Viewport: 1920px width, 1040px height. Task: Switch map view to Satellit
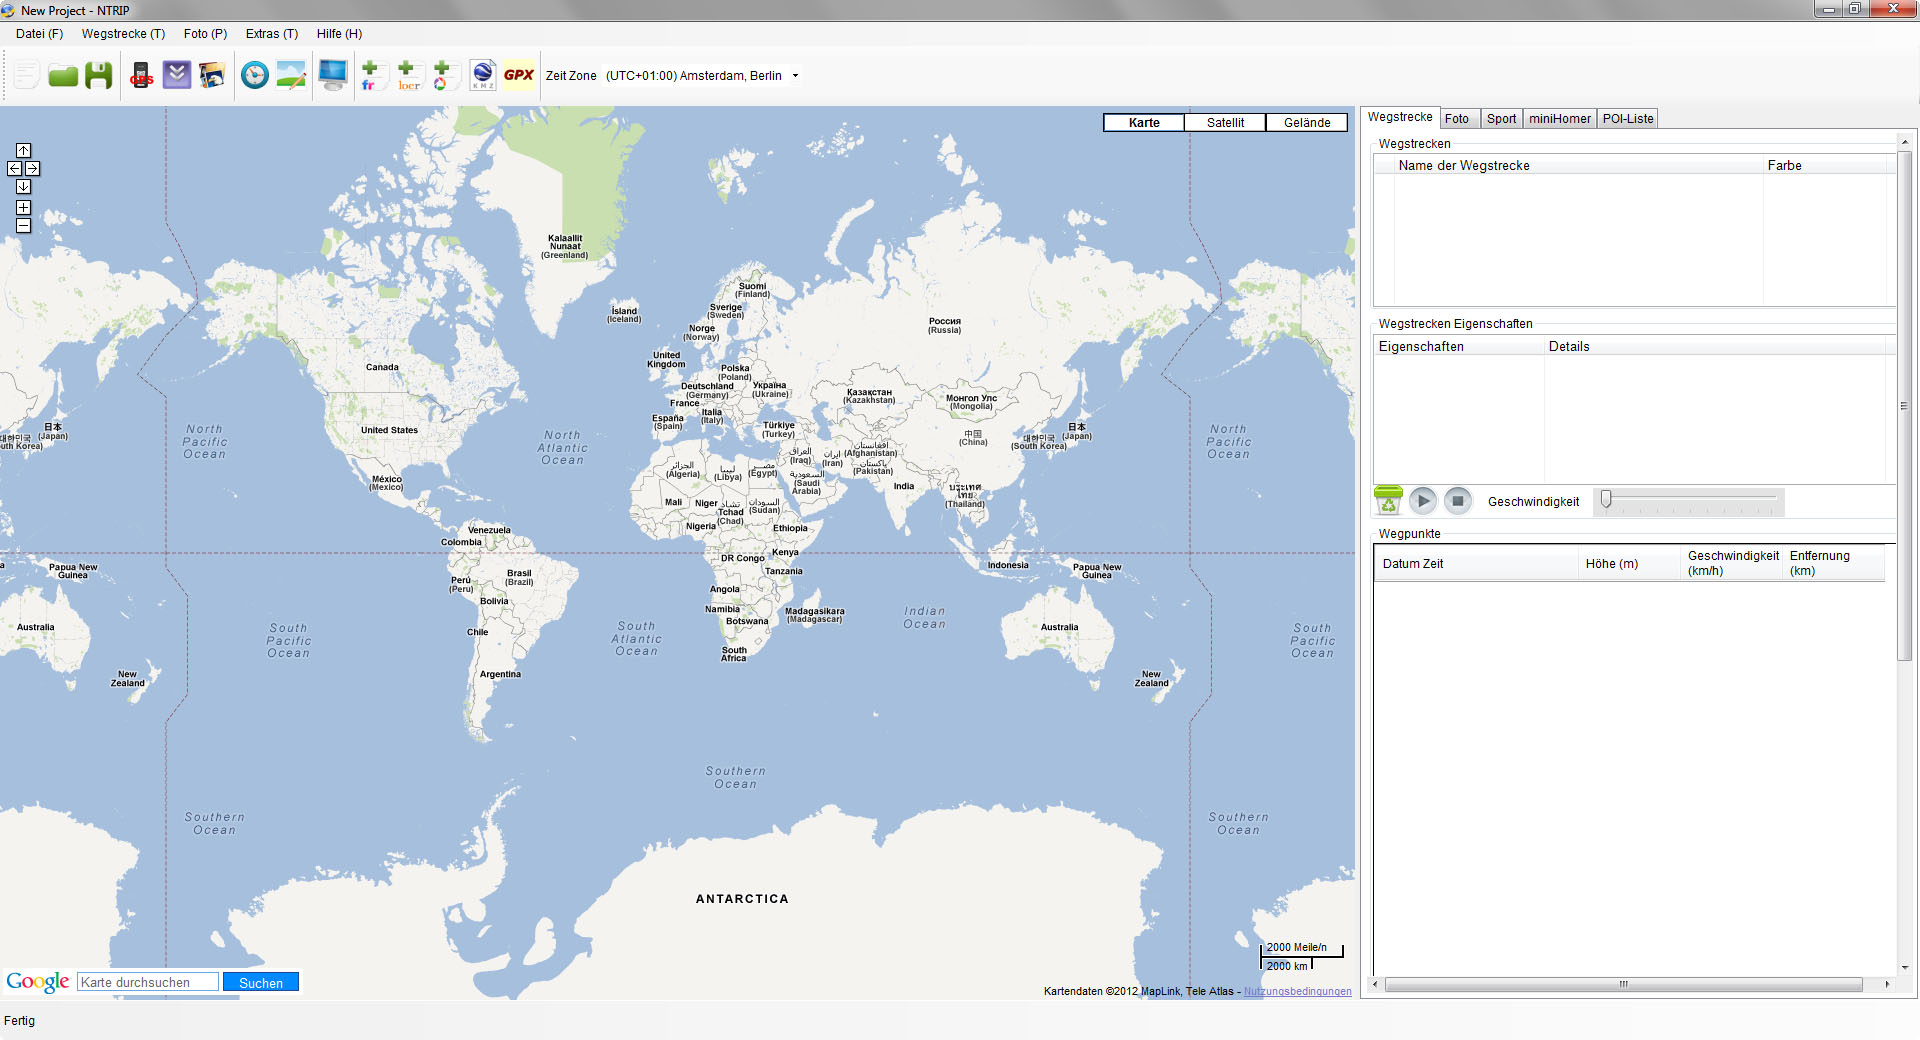pos(1225,123)
